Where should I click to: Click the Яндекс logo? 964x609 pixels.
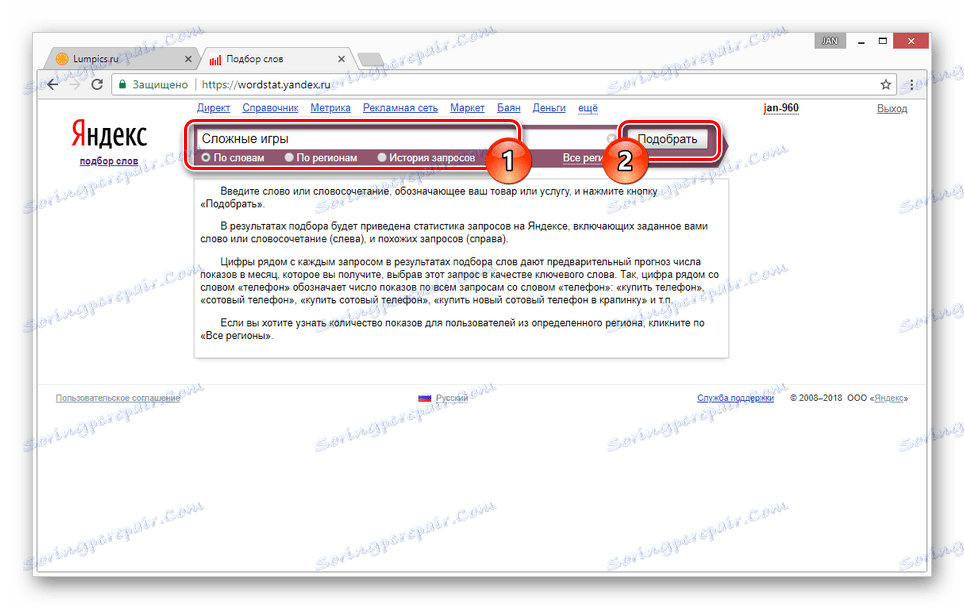[x=109, y=134]
